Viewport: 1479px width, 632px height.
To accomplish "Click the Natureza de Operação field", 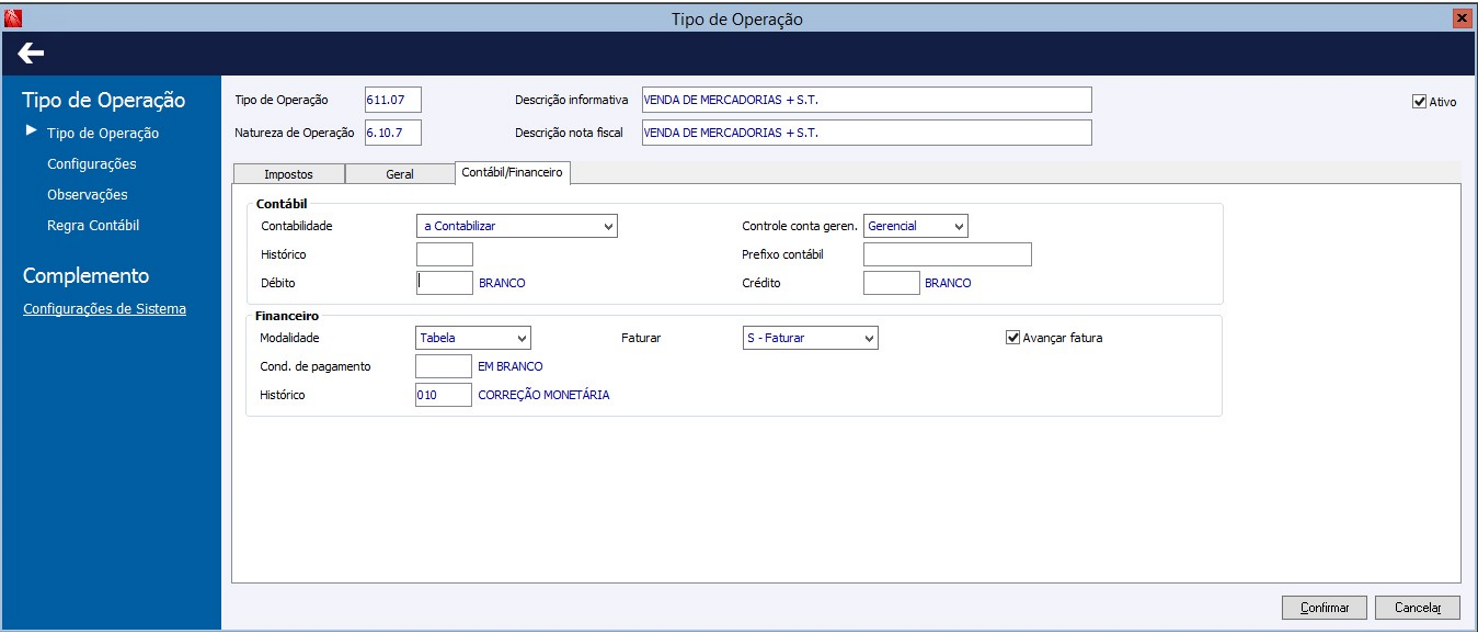I will tap(393, 132).
